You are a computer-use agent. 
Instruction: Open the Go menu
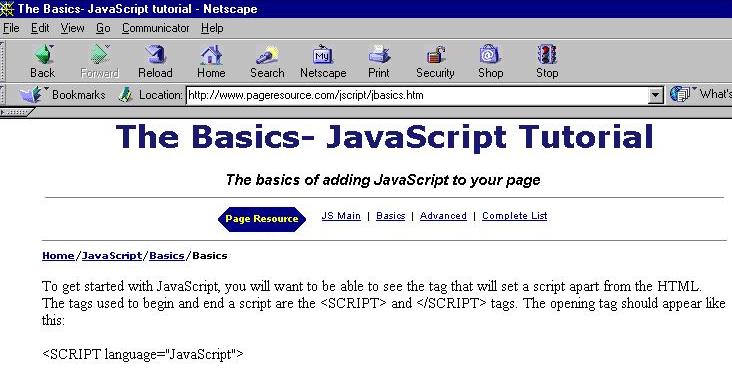click(x=103, y=28)
